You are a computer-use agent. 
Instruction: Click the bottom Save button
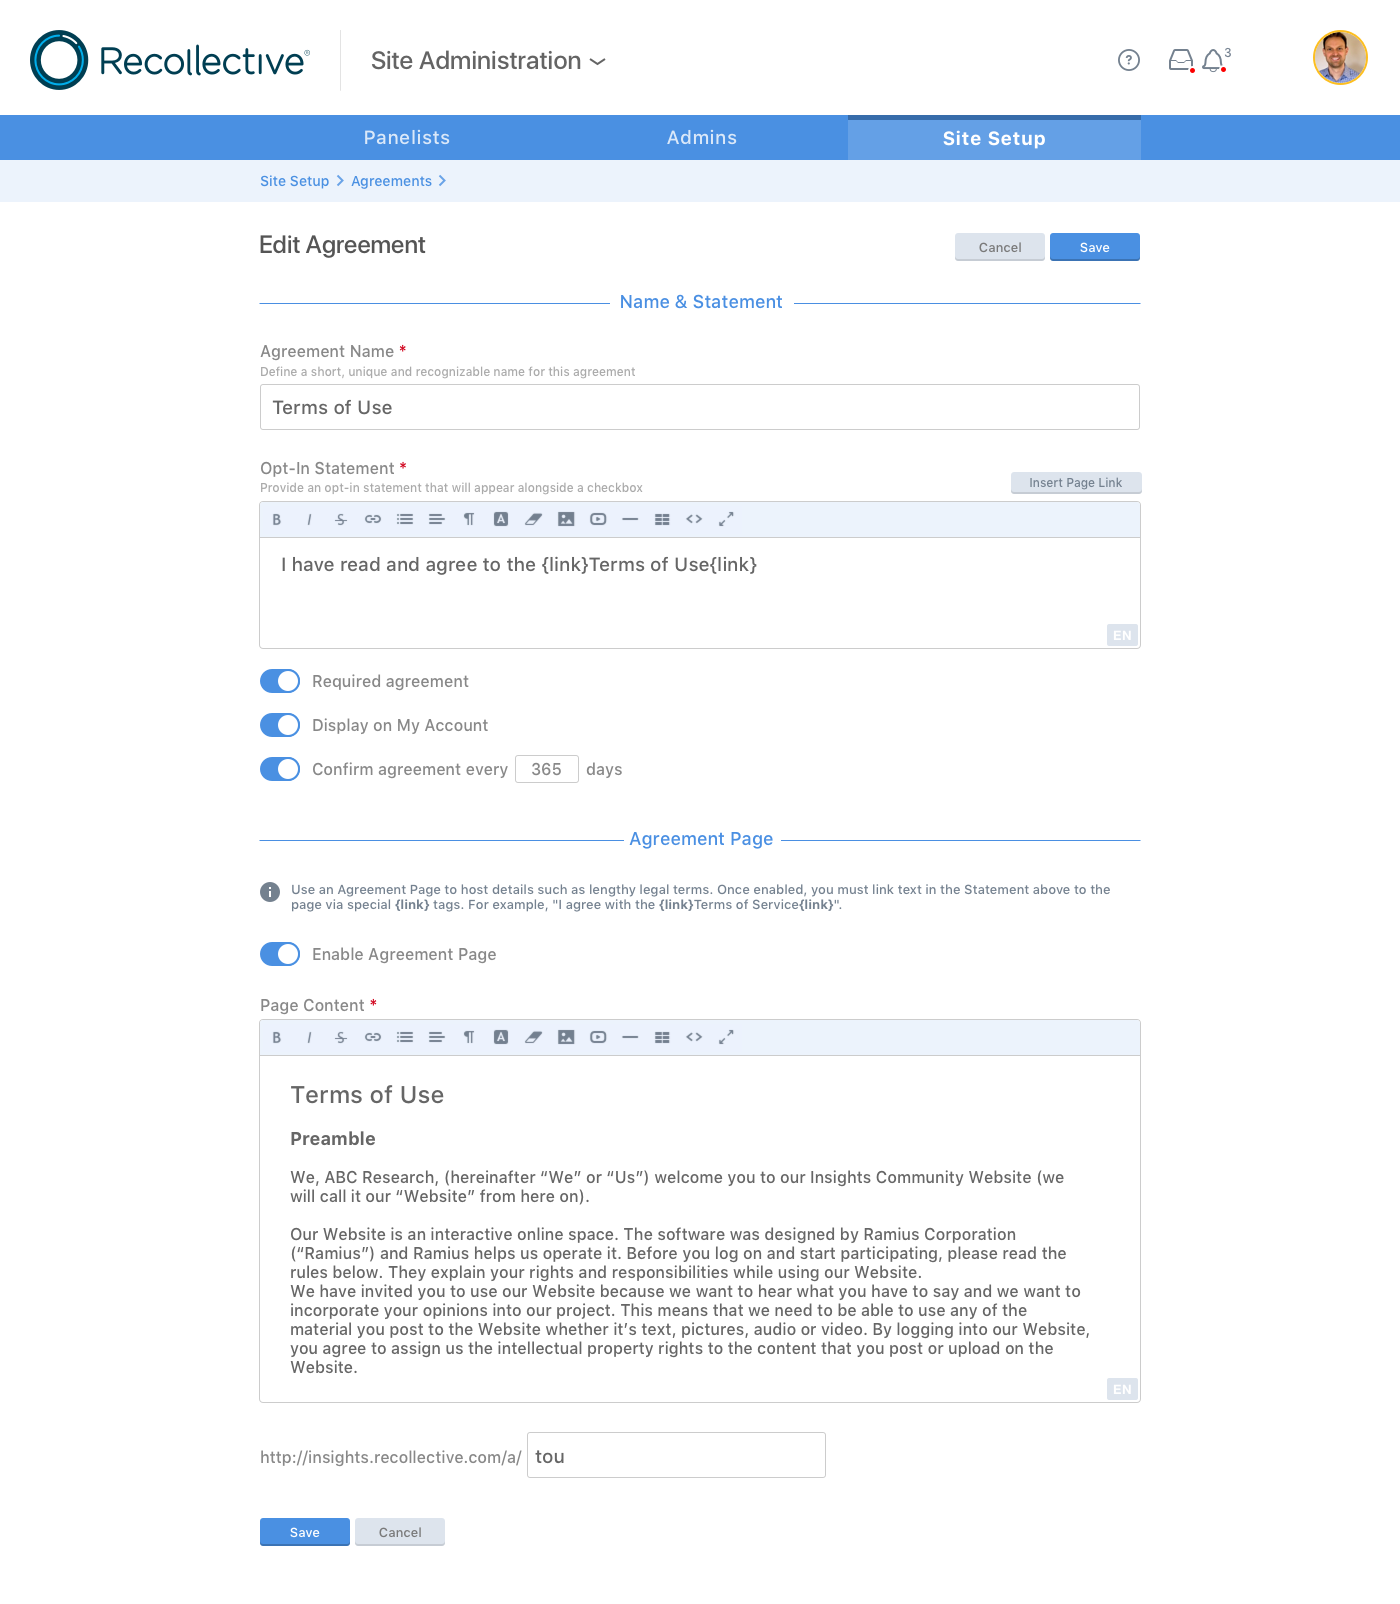pyautogui.click(x=305, y=1532)
